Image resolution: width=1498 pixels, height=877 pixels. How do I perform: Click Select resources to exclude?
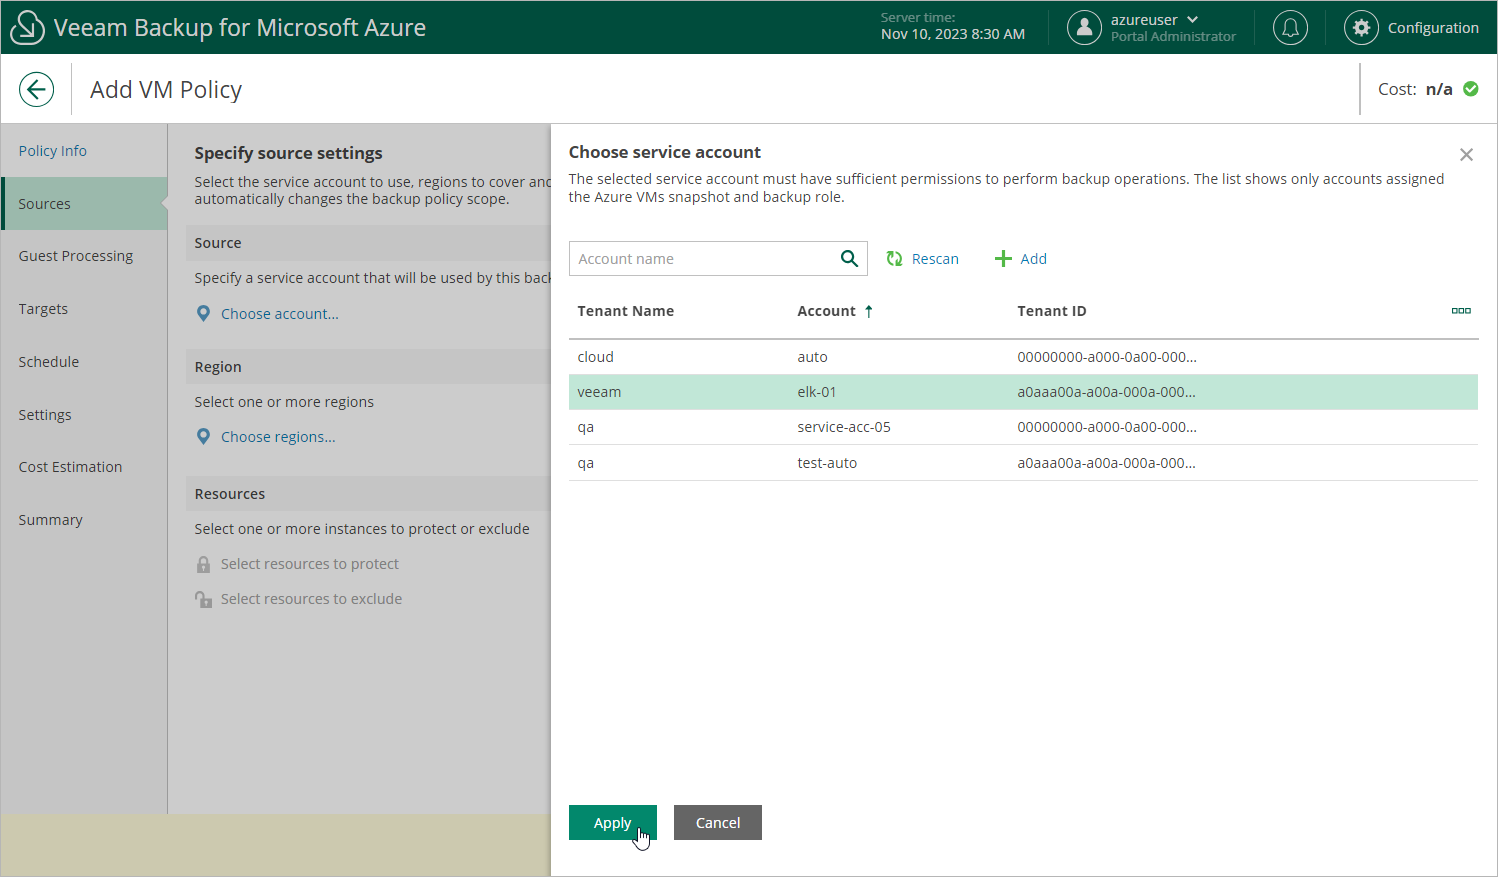click(312, 599)
